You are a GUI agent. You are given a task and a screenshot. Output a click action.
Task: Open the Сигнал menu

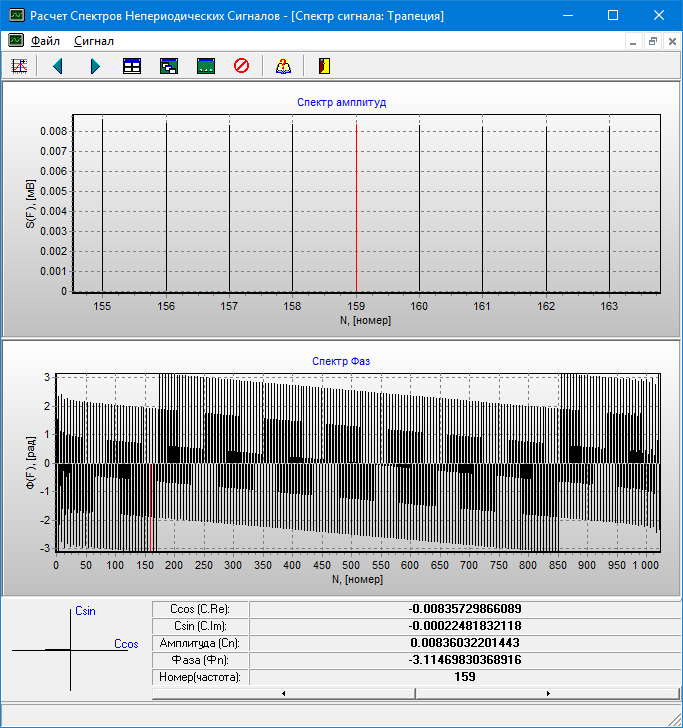[94, 41]
